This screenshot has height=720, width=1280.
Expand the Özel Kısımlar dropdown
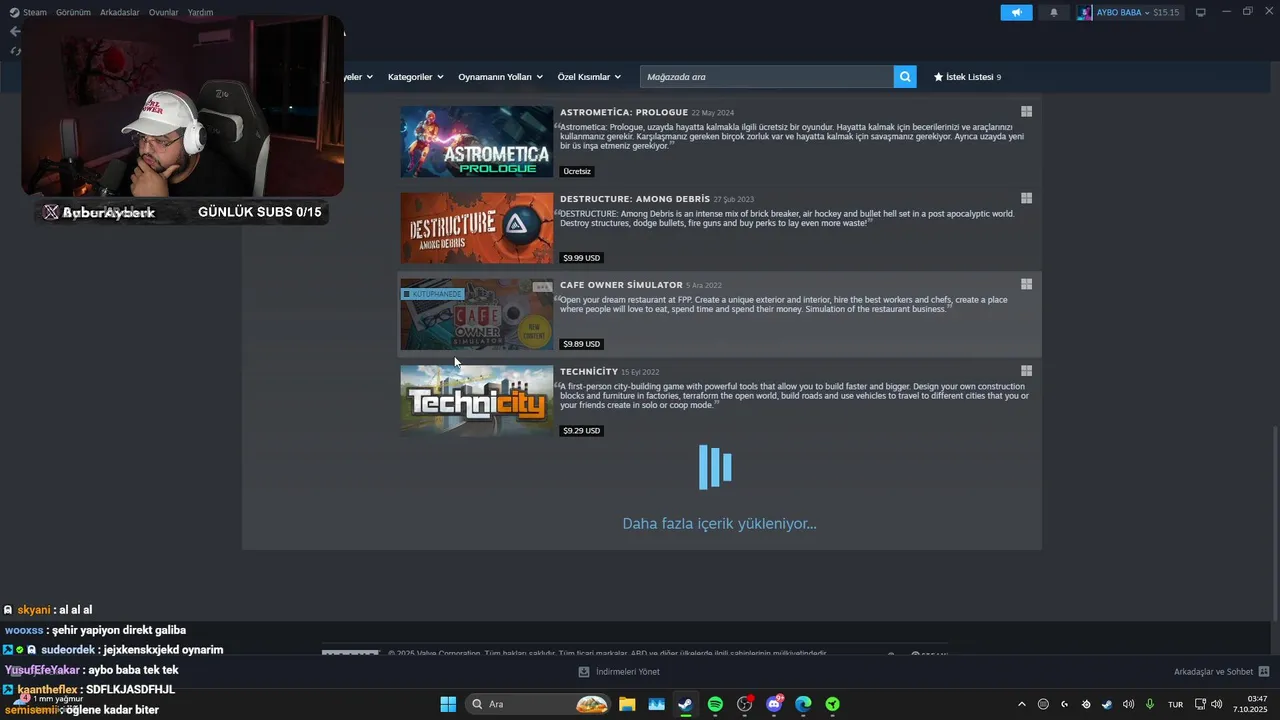[589, 77]
